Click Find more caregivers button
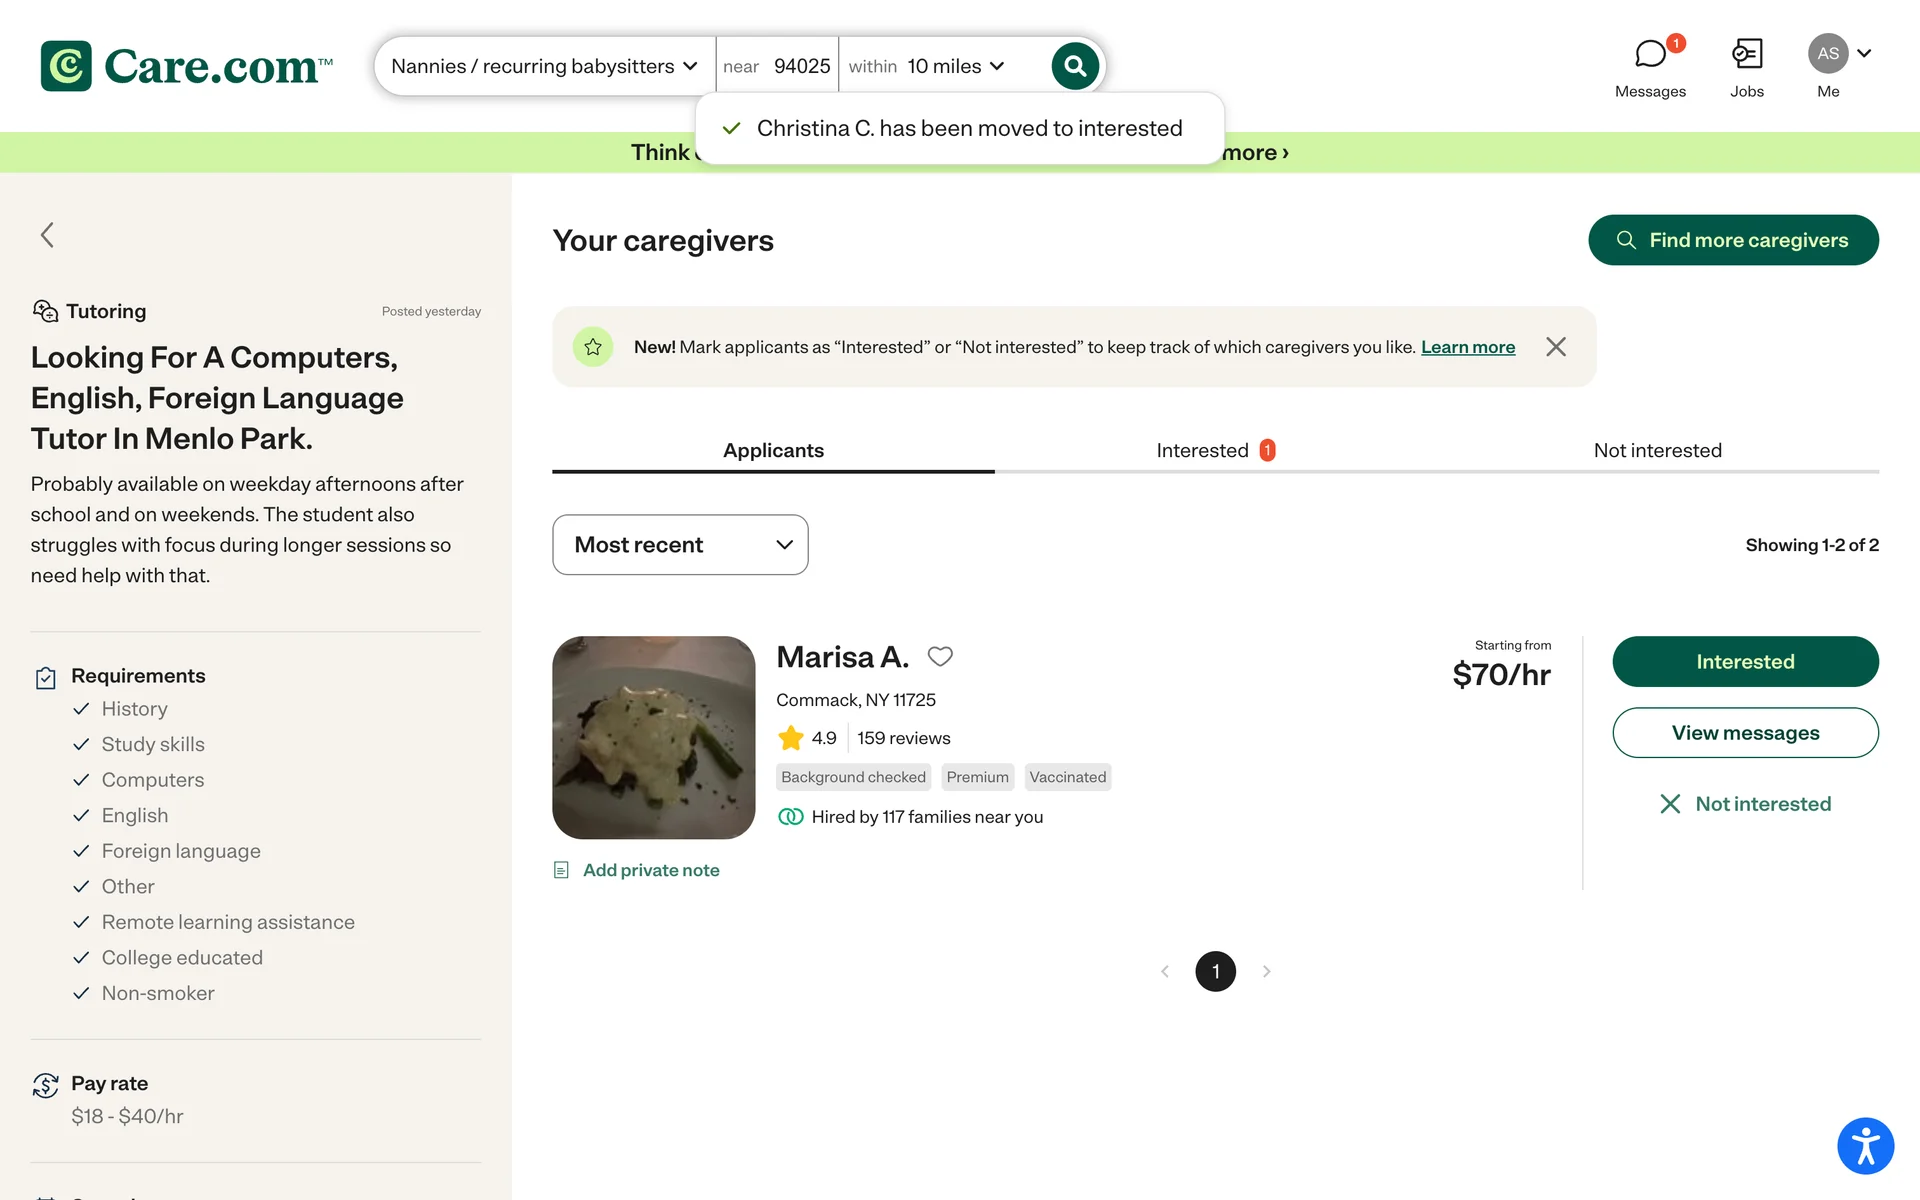Viewport: 1920px width, 1200px height. [1733, 240]
